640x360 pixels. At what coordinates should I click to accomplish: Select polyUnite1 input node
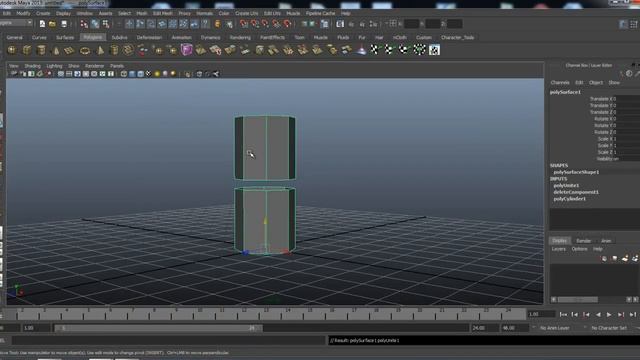566,186
